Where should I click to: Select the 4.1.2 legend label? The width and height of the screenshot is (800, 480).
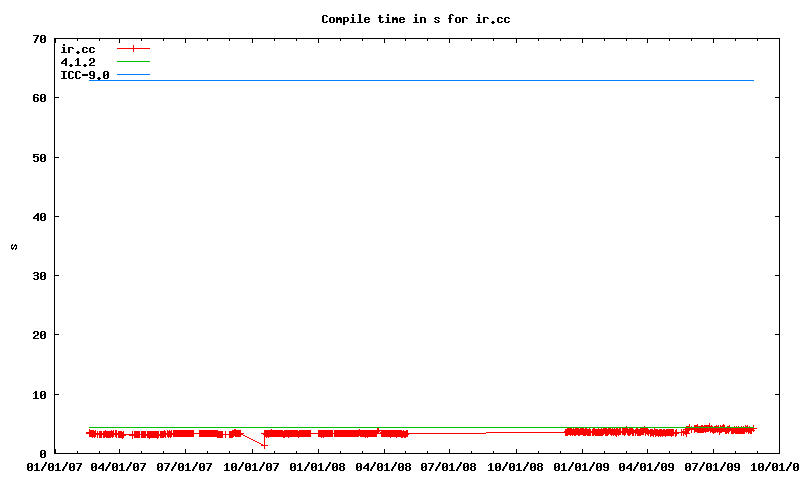(x=78, y=62)
